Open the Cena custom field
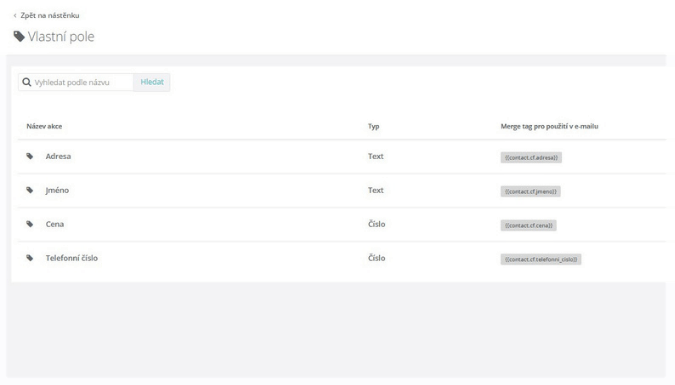This screenshot has width=675, height=385. pyautogui.click(x=55, y=224)
